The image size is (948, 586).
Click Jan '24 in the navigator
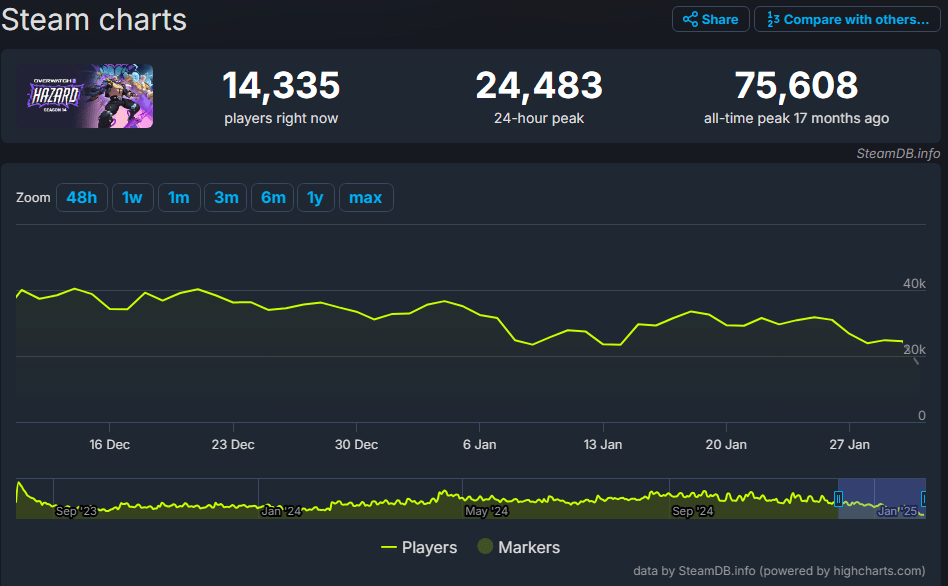[281, 511]
